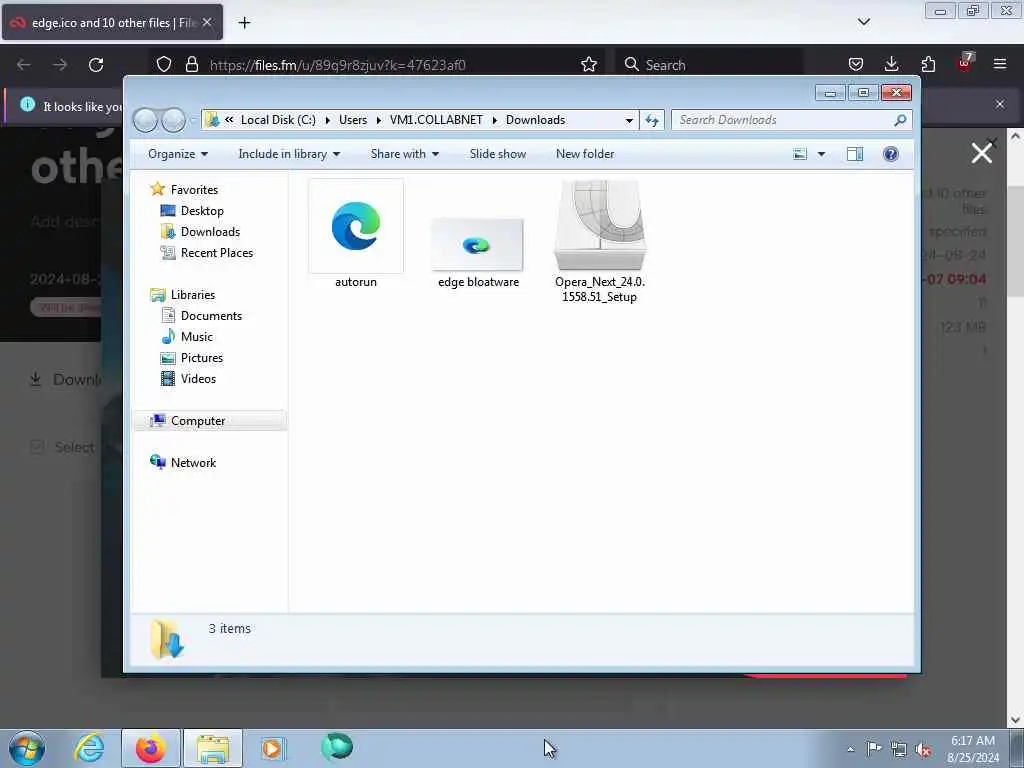This screenshot has width=1024, height=768.
Task: Click Downloads in the address breadcrumb
Action: (536, 120)
